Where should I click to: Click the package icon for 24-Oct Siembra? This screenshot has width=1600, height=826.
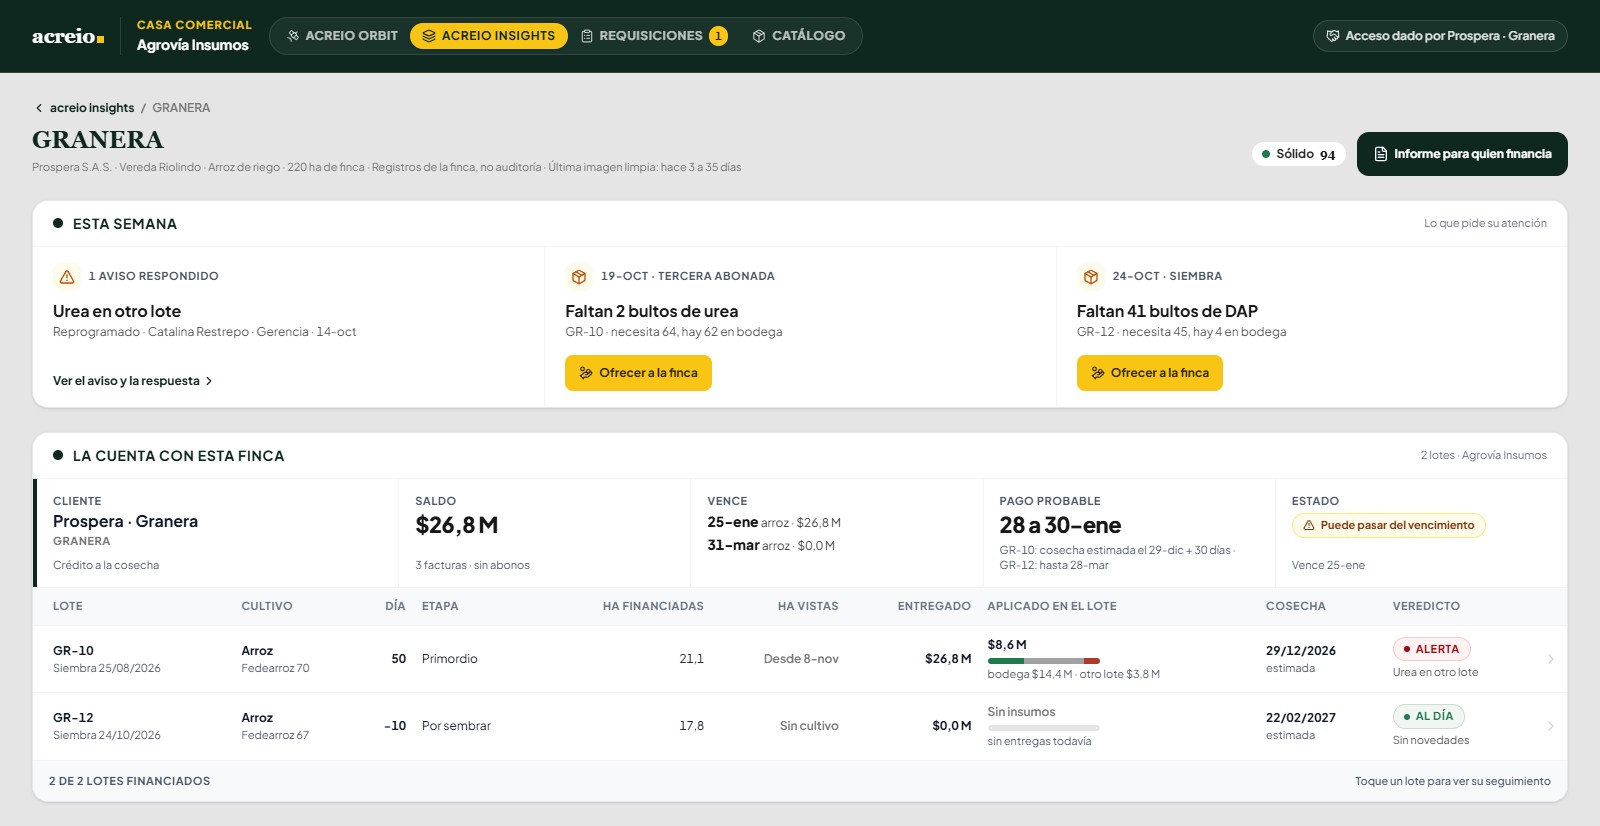[1091, 276]
